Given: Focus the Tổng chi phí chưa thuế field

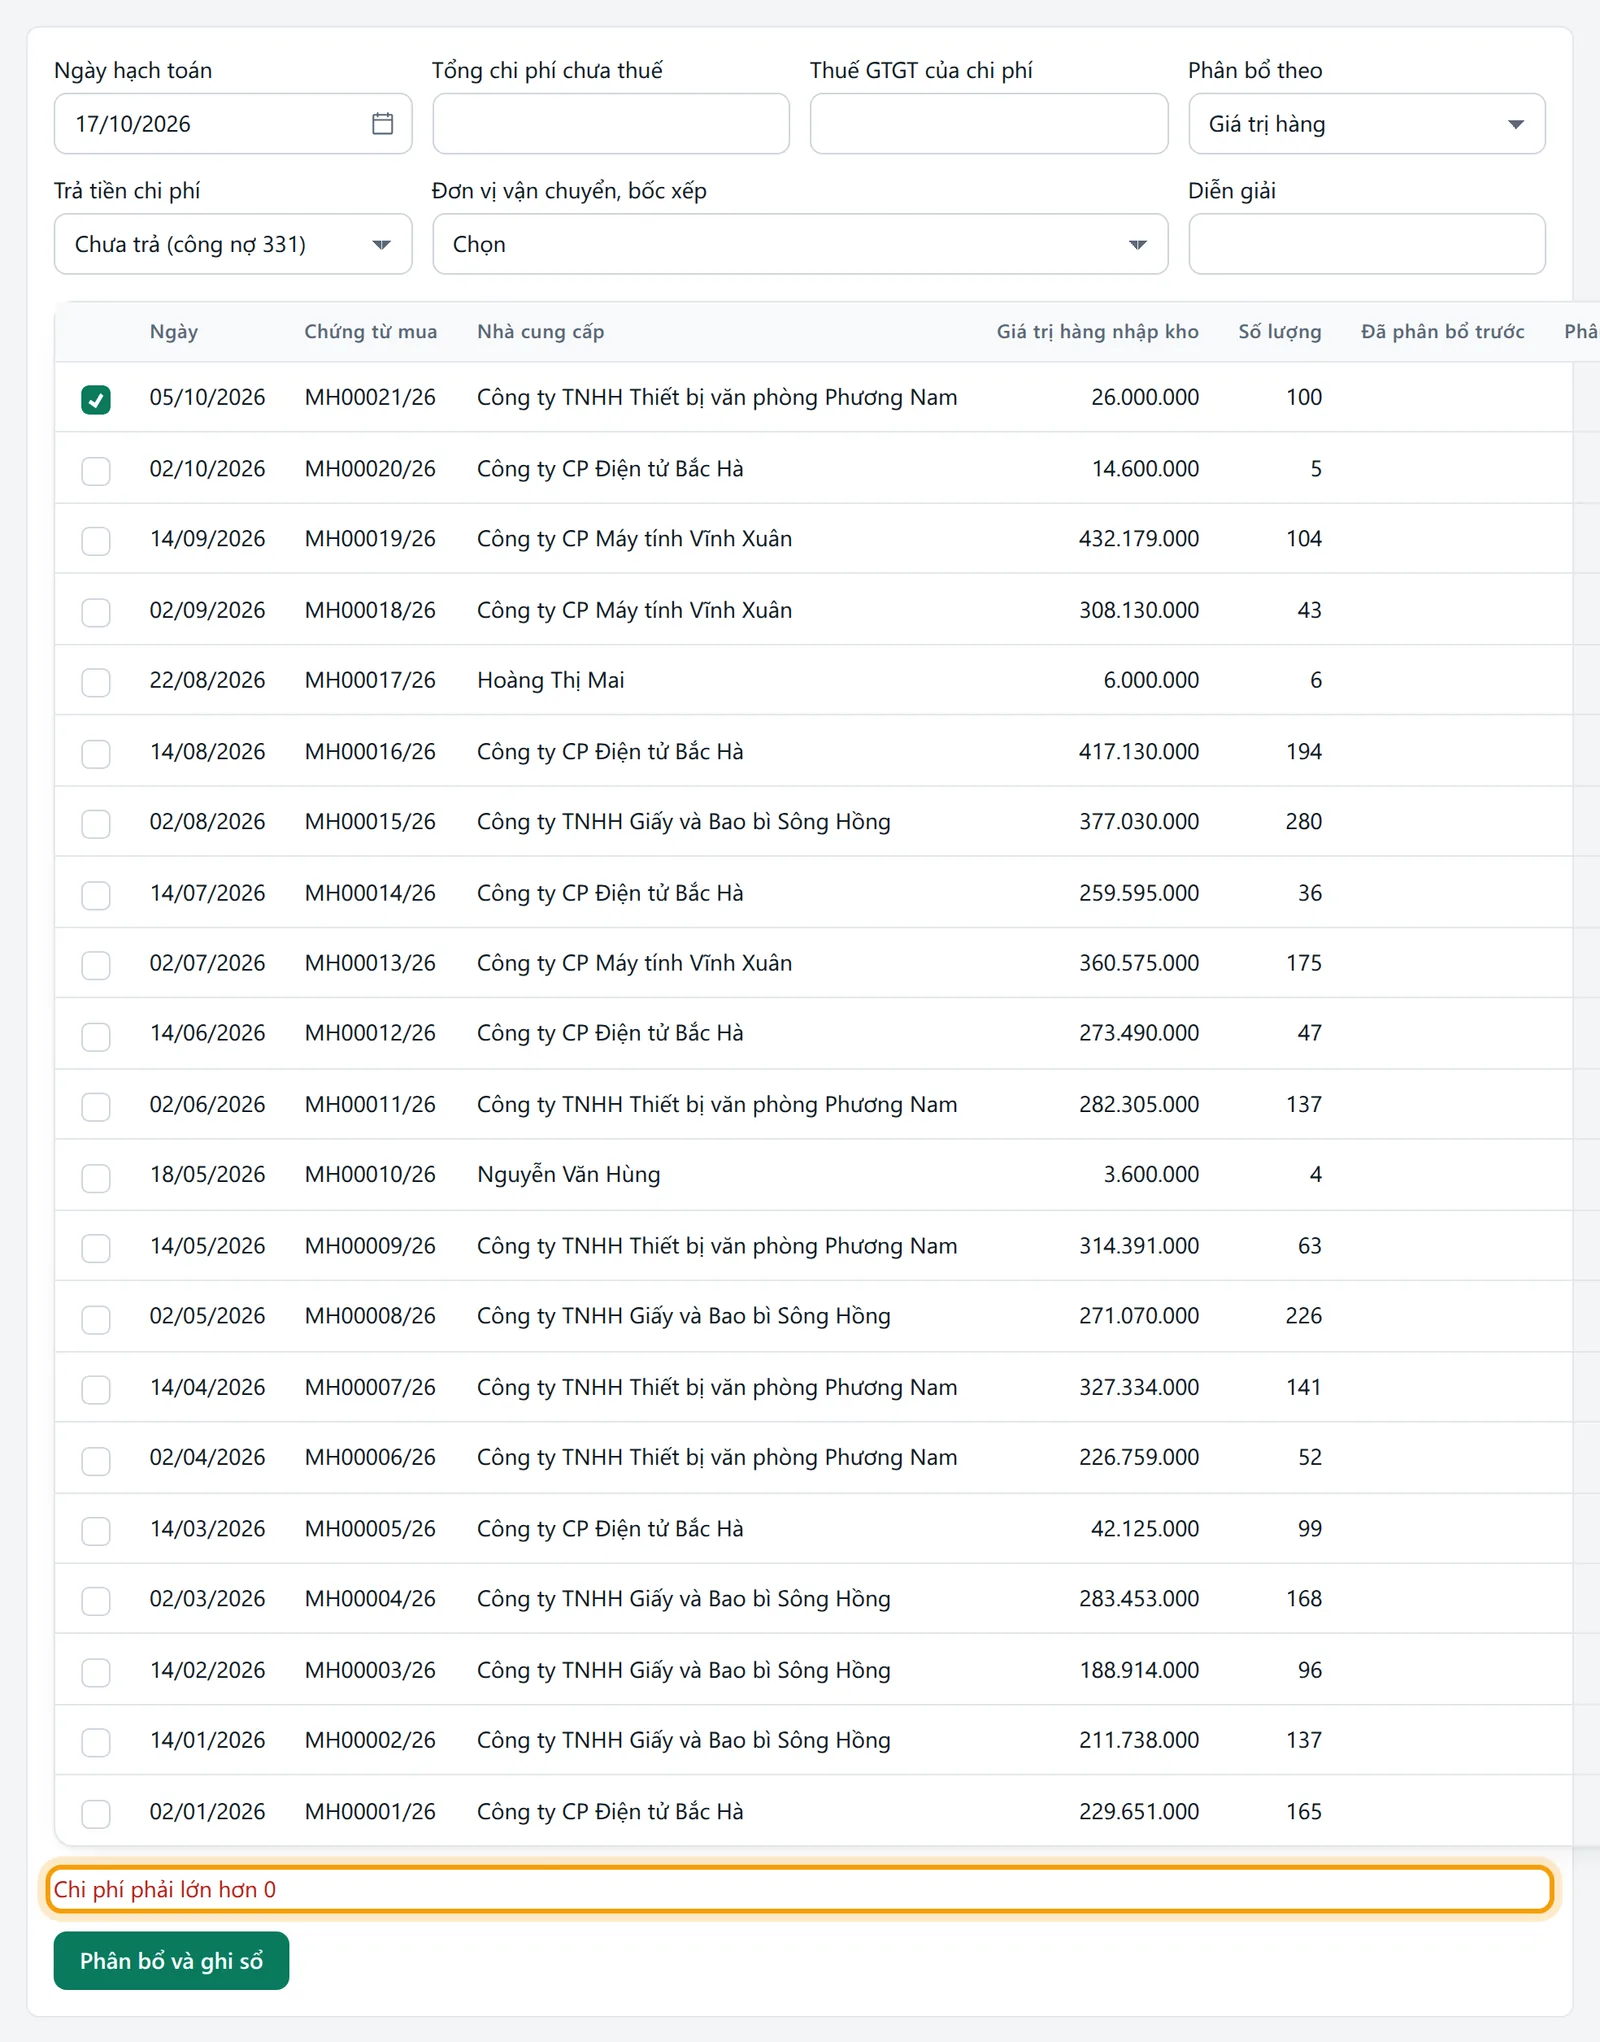Looking at the screenshot, I should [611, 124].
